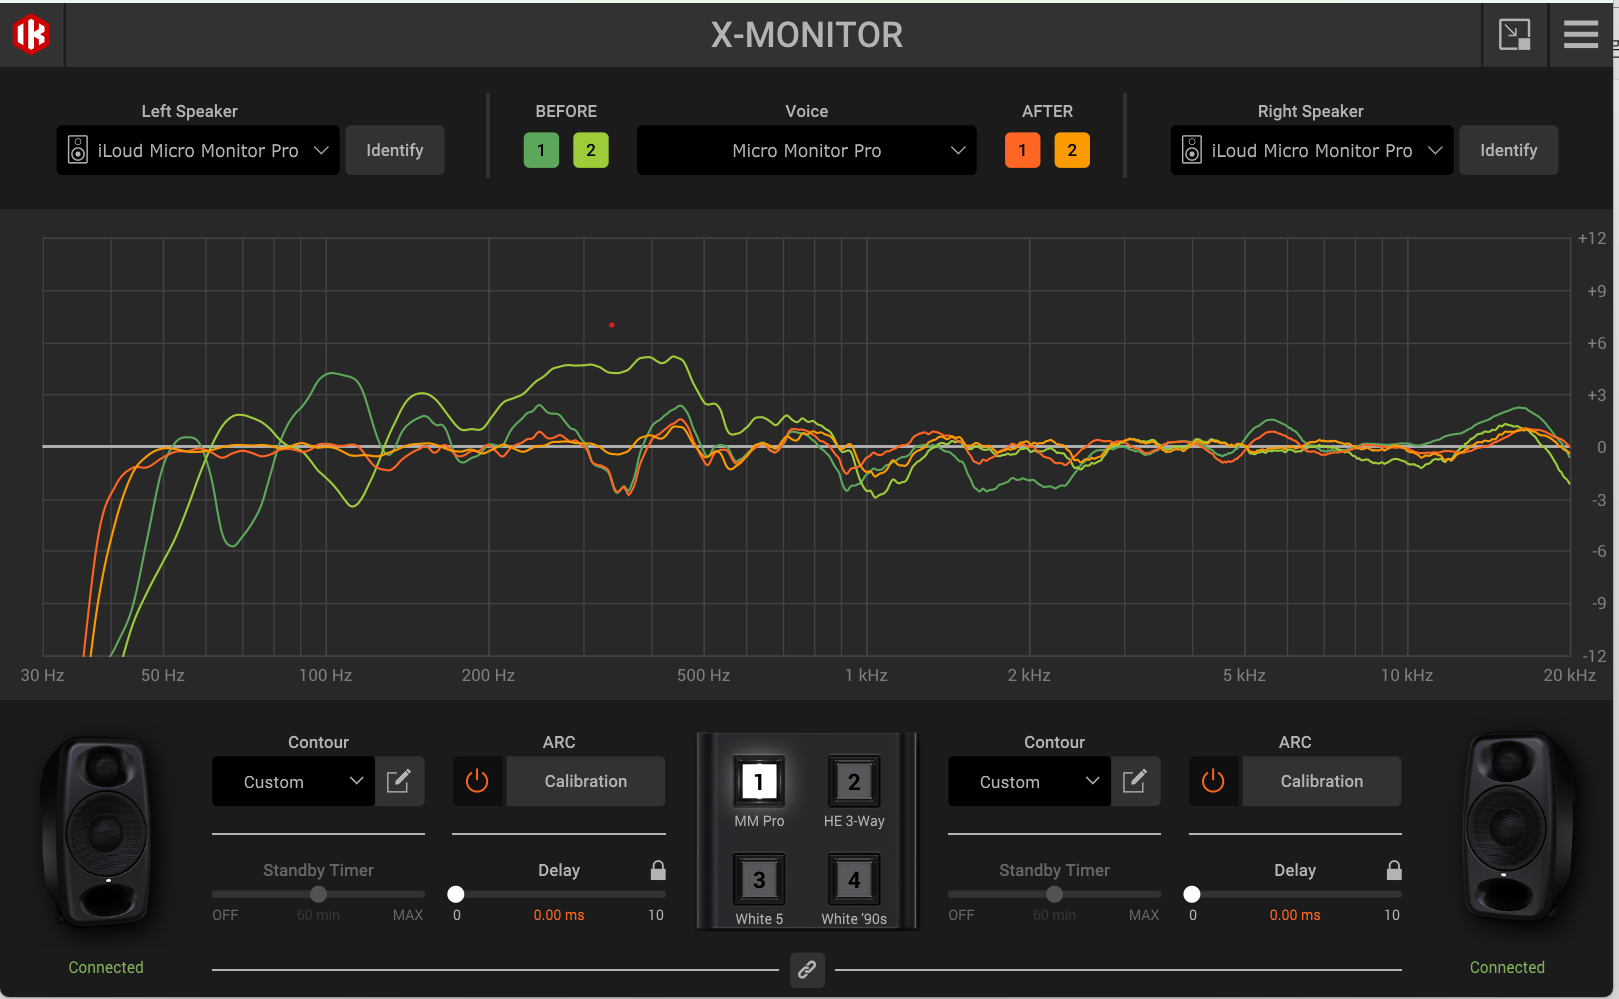Expand the right Contour Custom dropdown

pyautogui.click(x=1028, y=782)
